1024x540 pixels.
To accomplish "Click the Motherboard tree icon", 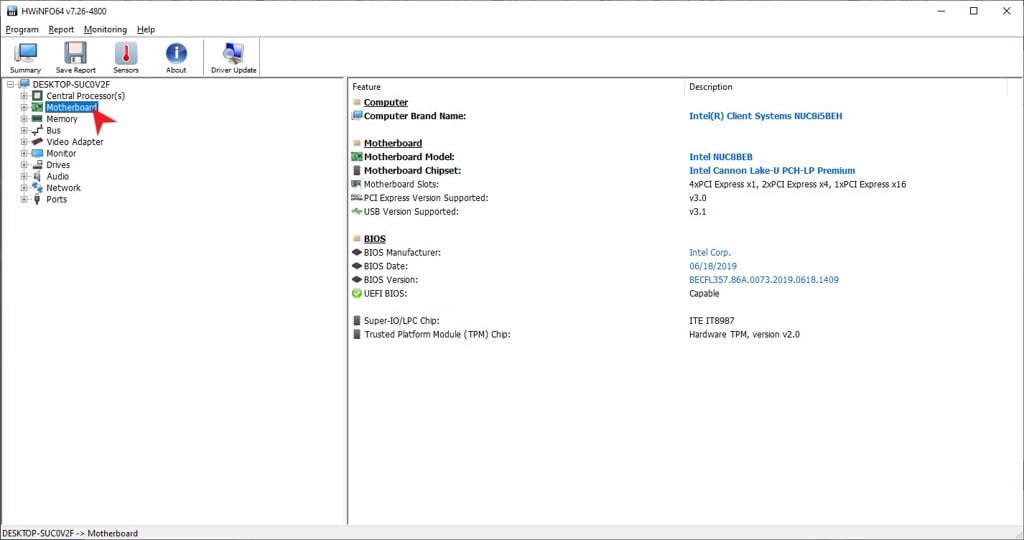I will pos(37,107).
